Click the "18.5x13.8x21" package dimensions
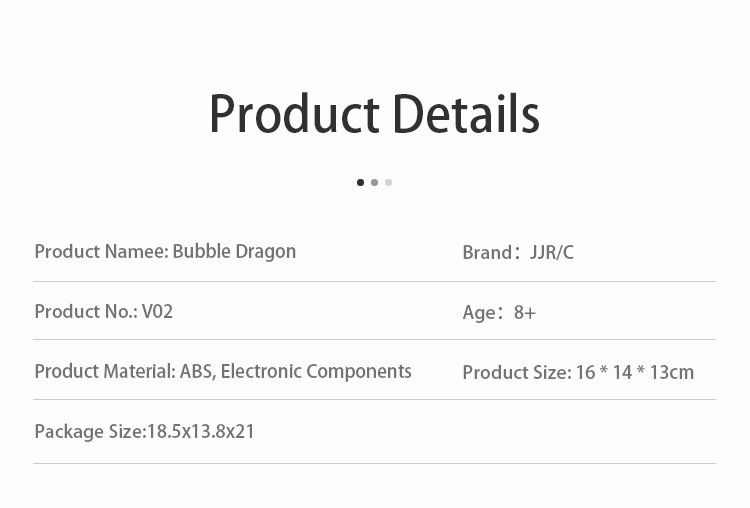Image resolution: width=750 pixels, height=508 pixels. (201, 431)
